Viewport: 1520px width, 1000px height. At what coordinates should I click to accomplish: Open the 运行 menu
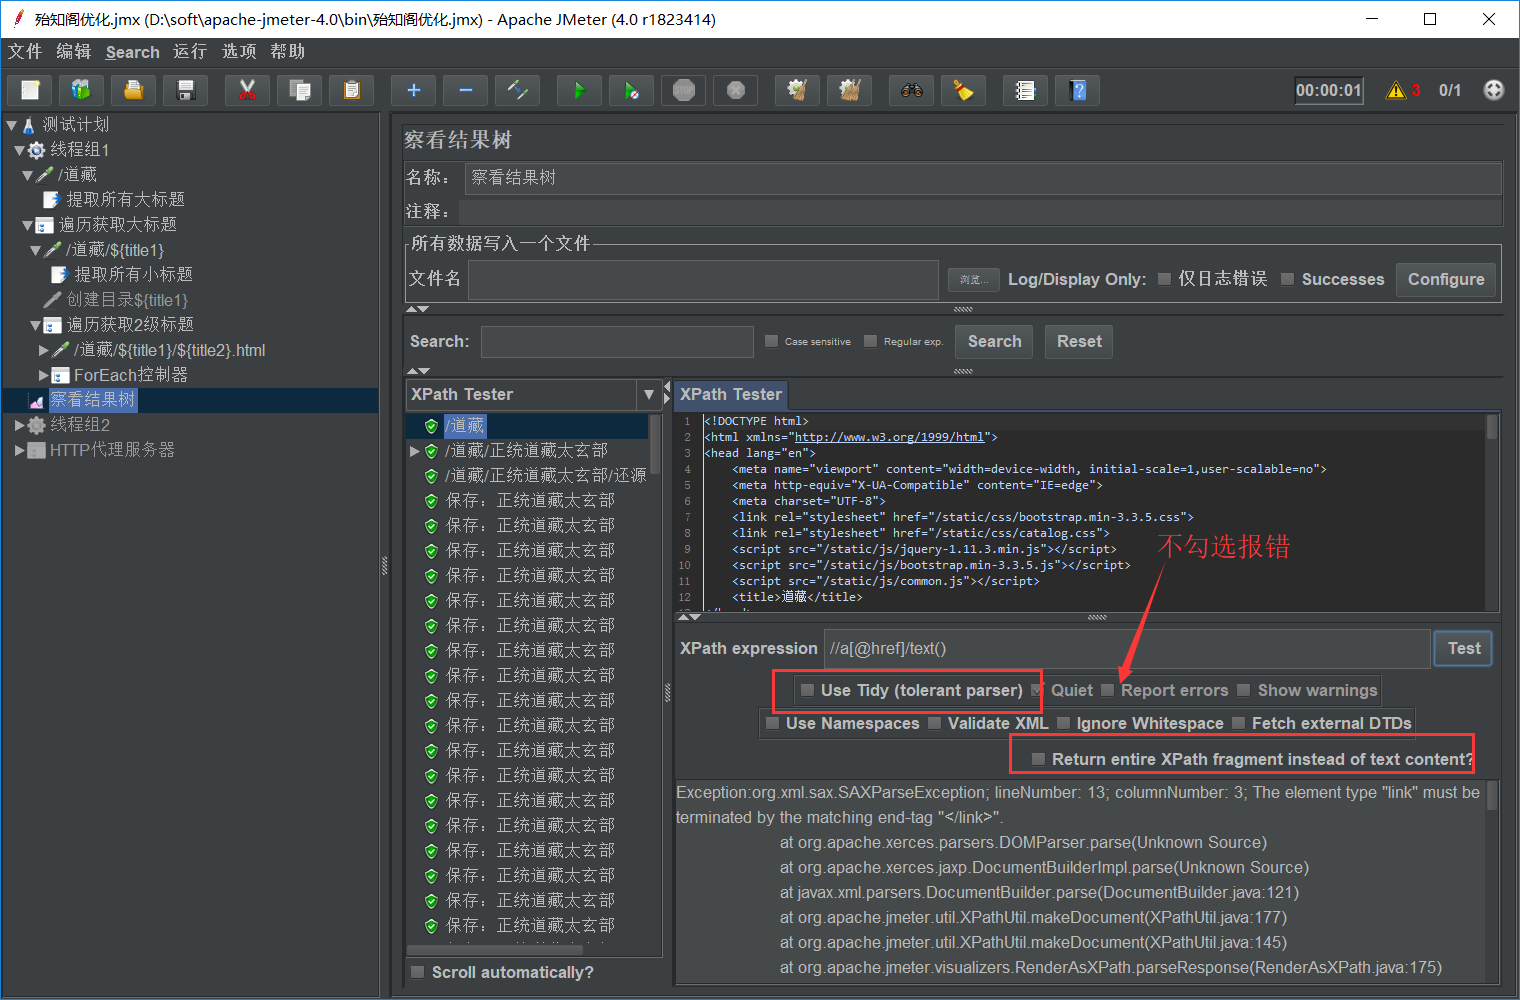190,51
